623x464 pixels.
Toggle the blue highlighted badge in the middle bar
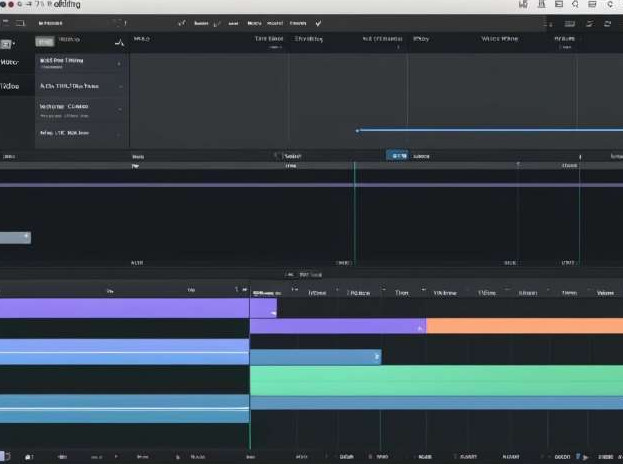(x=397, y=156)
